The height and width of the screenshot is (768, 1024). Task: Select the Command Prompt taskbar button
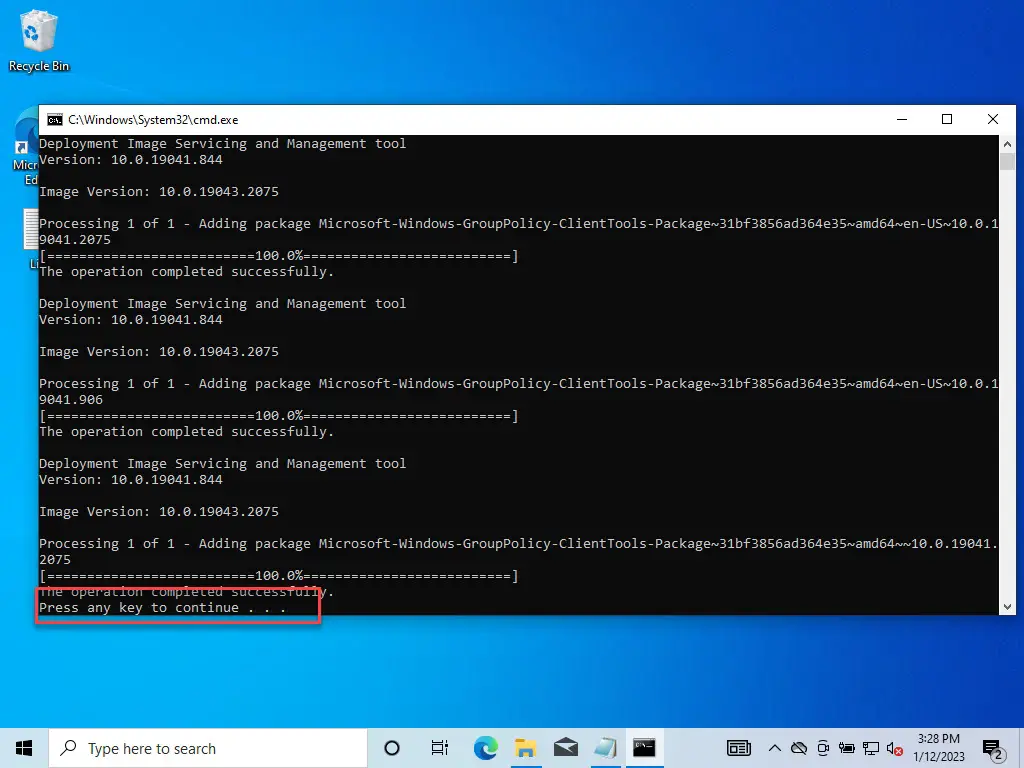pyautogui.click(x=645, y=748)
